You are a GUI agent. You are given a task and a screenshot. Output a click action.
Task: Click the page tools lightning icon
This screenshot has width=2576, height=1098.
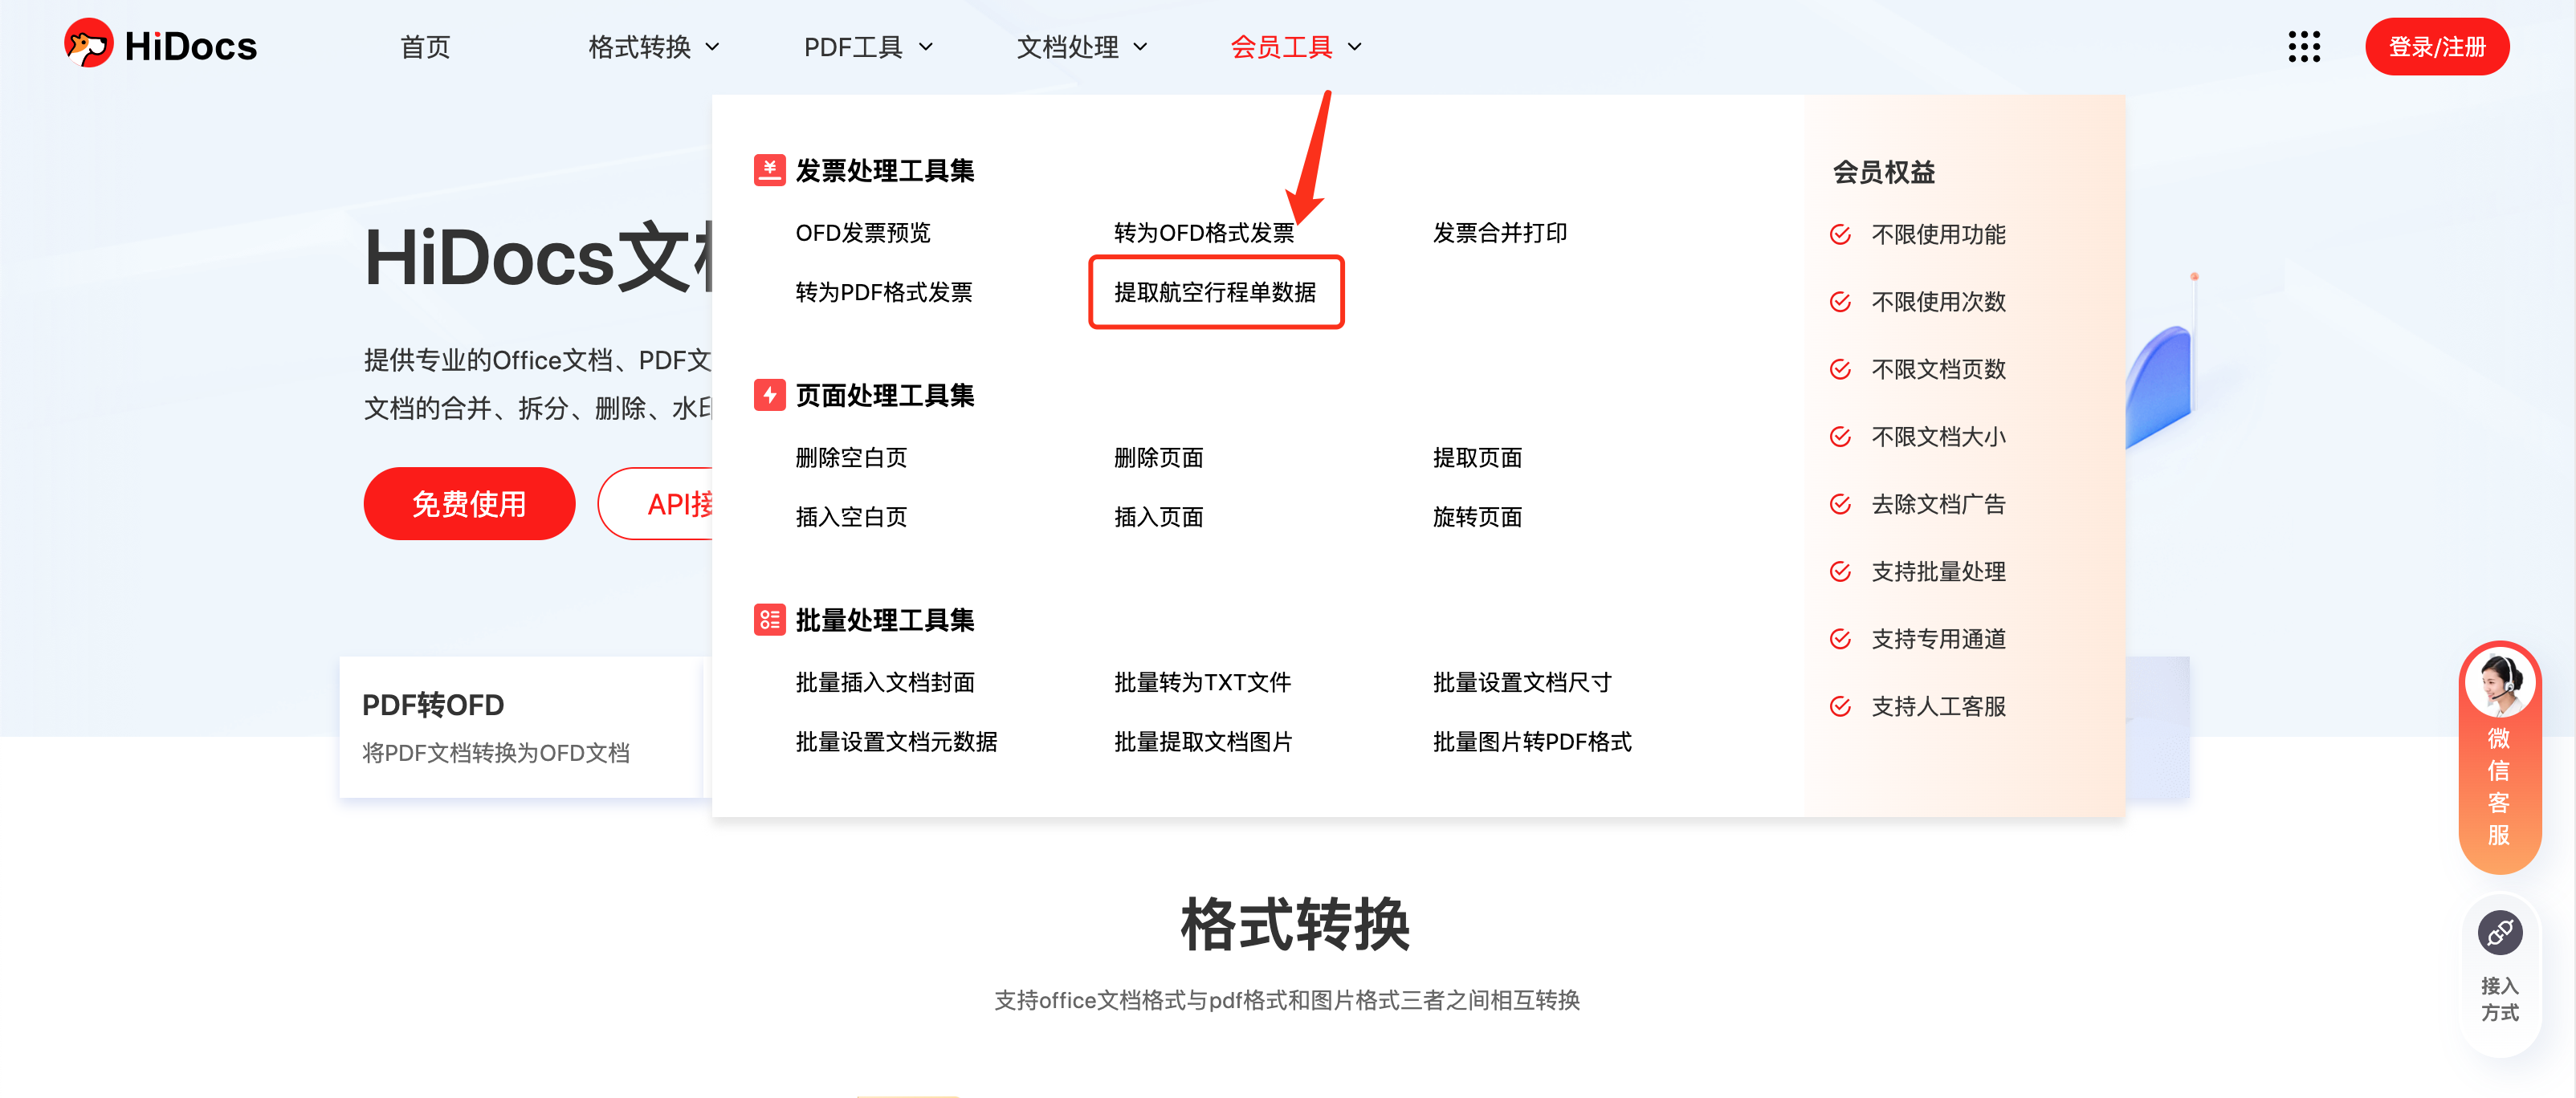coord(769,395)
